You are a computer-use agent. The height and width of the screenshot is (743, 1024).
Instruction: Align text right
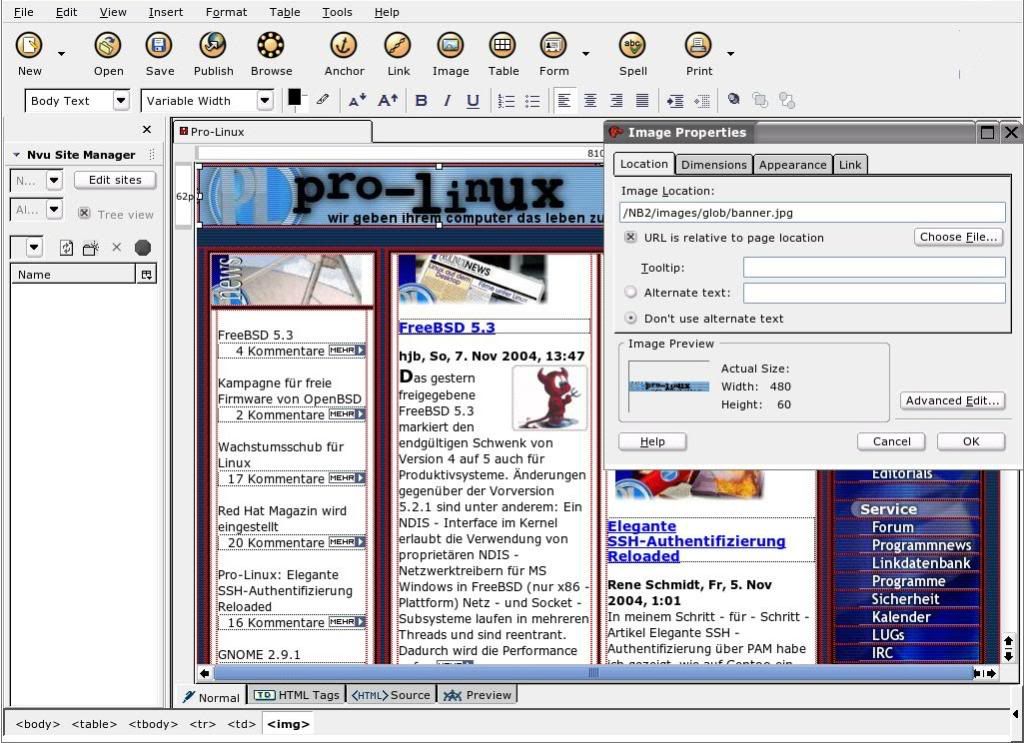pos(616,101)
